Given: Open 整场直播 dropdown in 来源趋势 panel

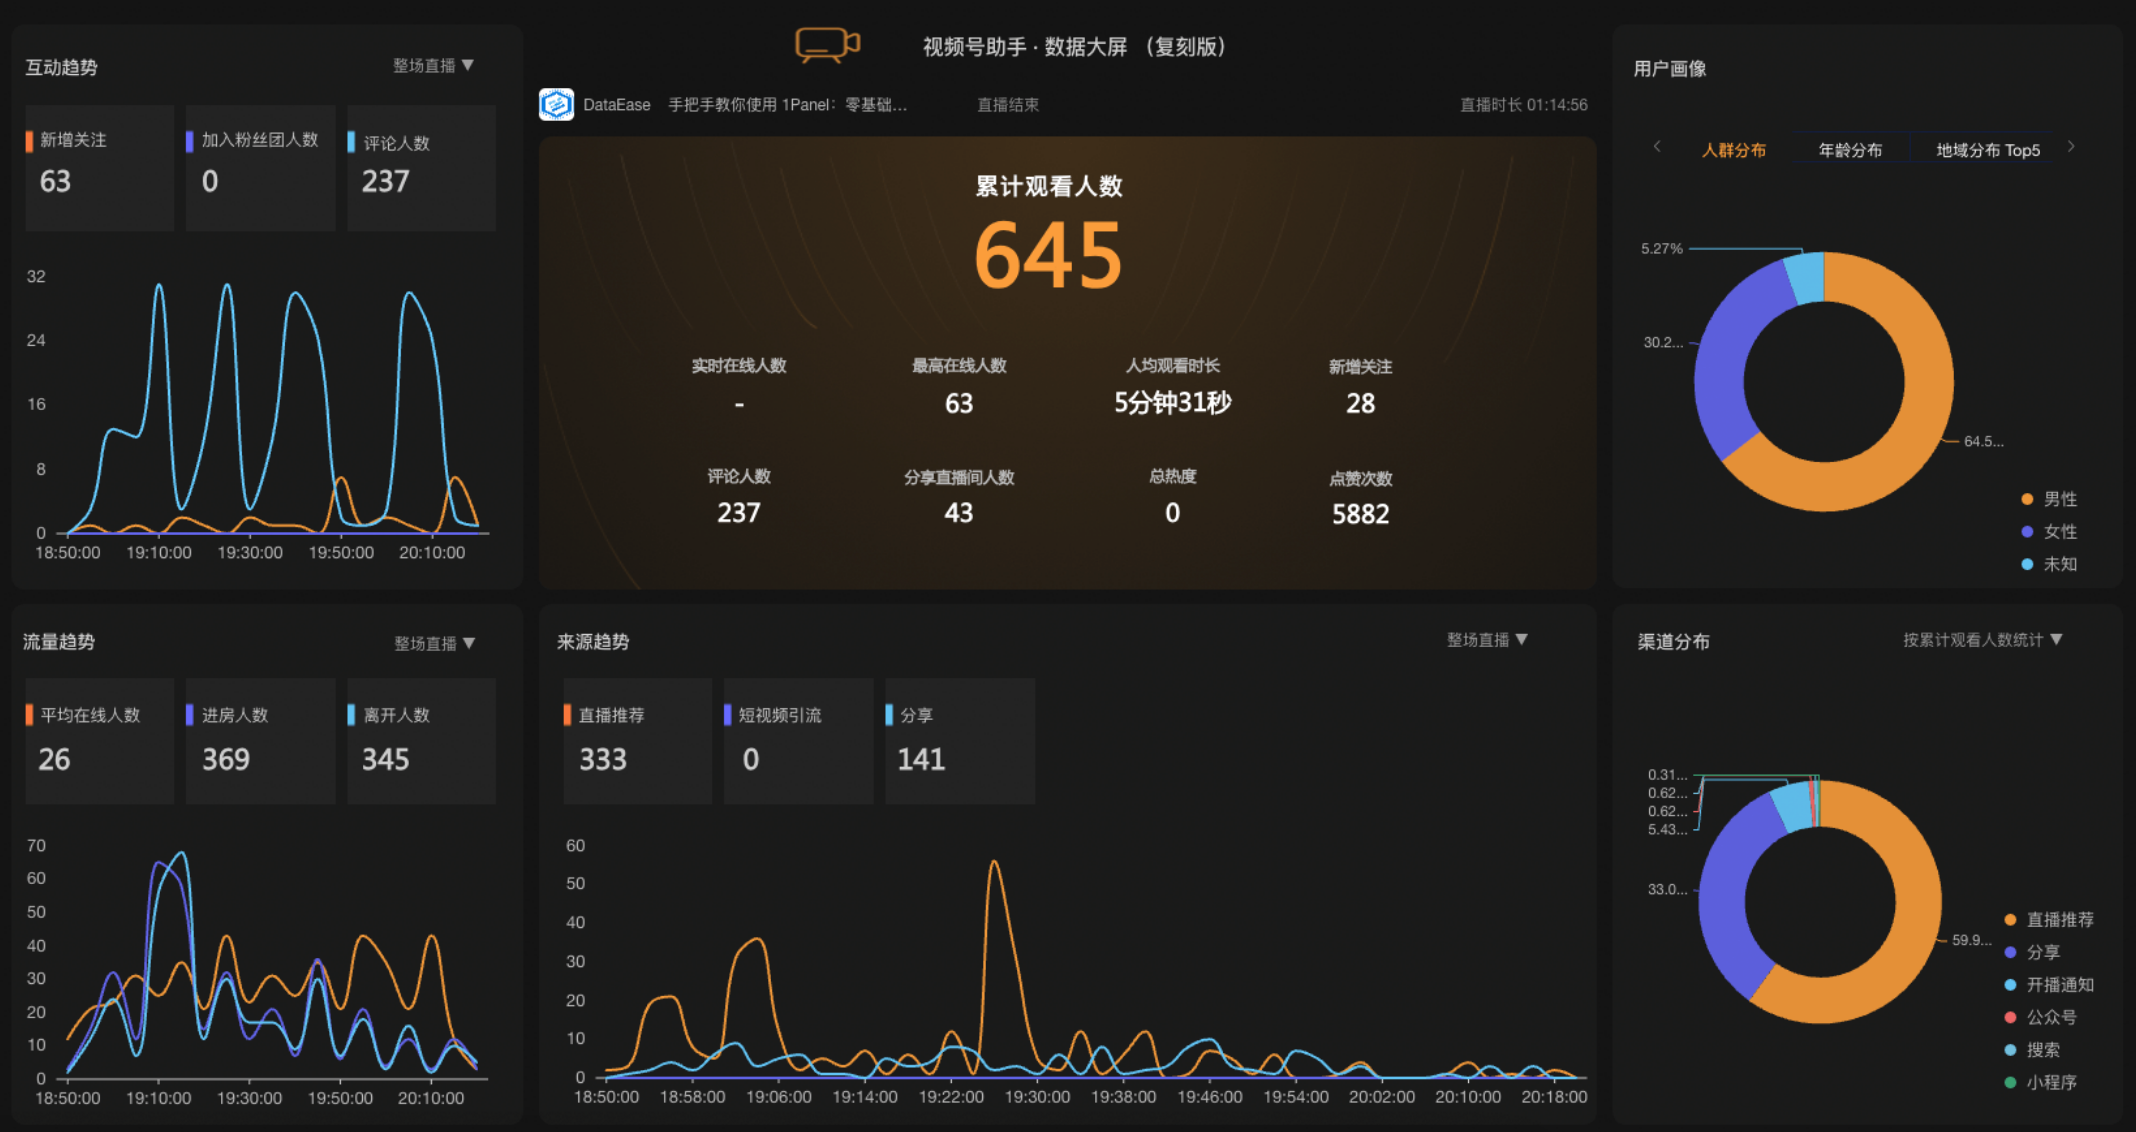Looking at the screenshot, I should click(1487, 640).
